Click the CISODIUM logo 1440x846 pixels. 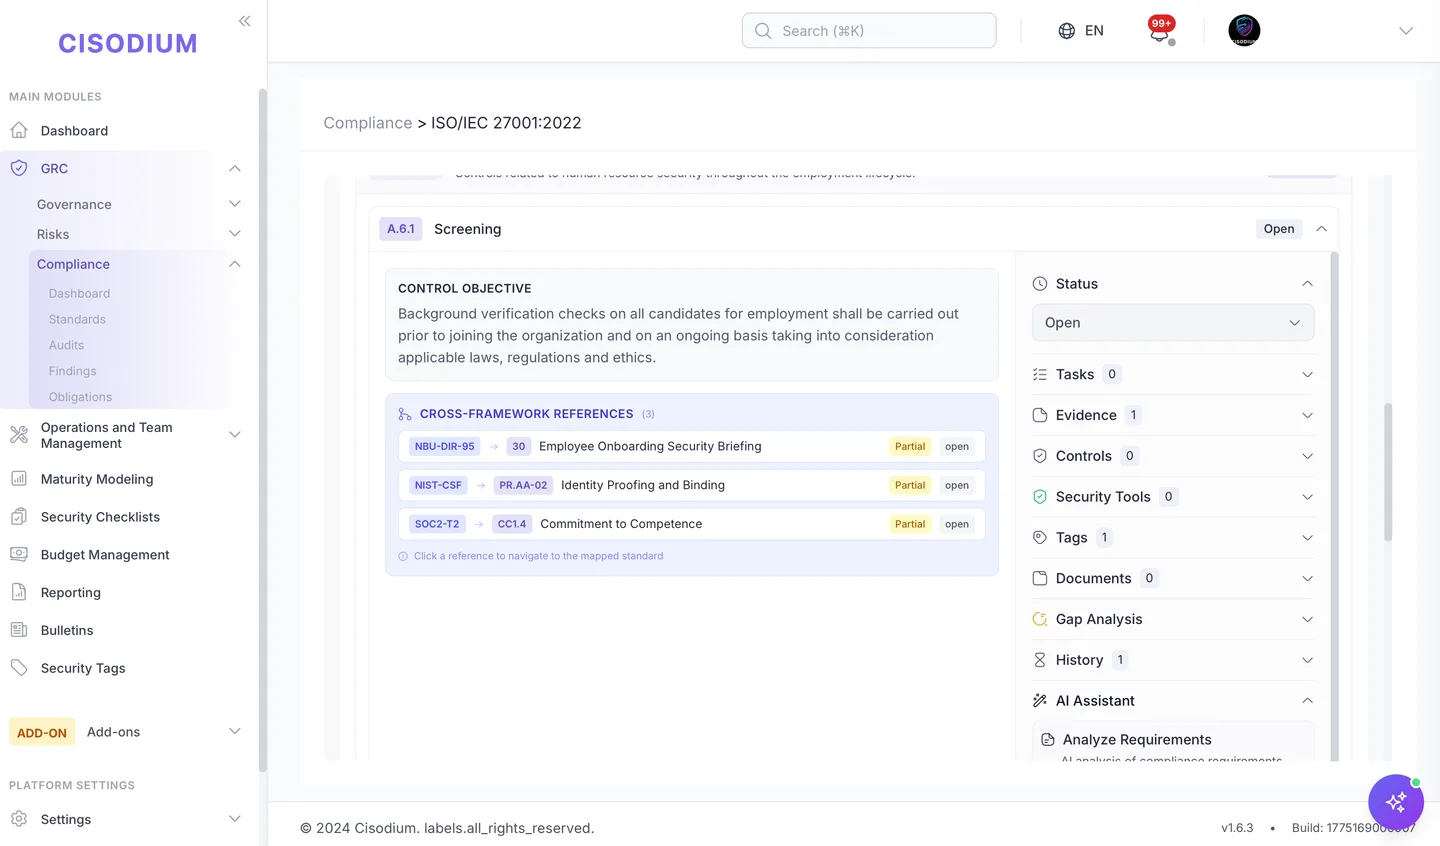128,44
